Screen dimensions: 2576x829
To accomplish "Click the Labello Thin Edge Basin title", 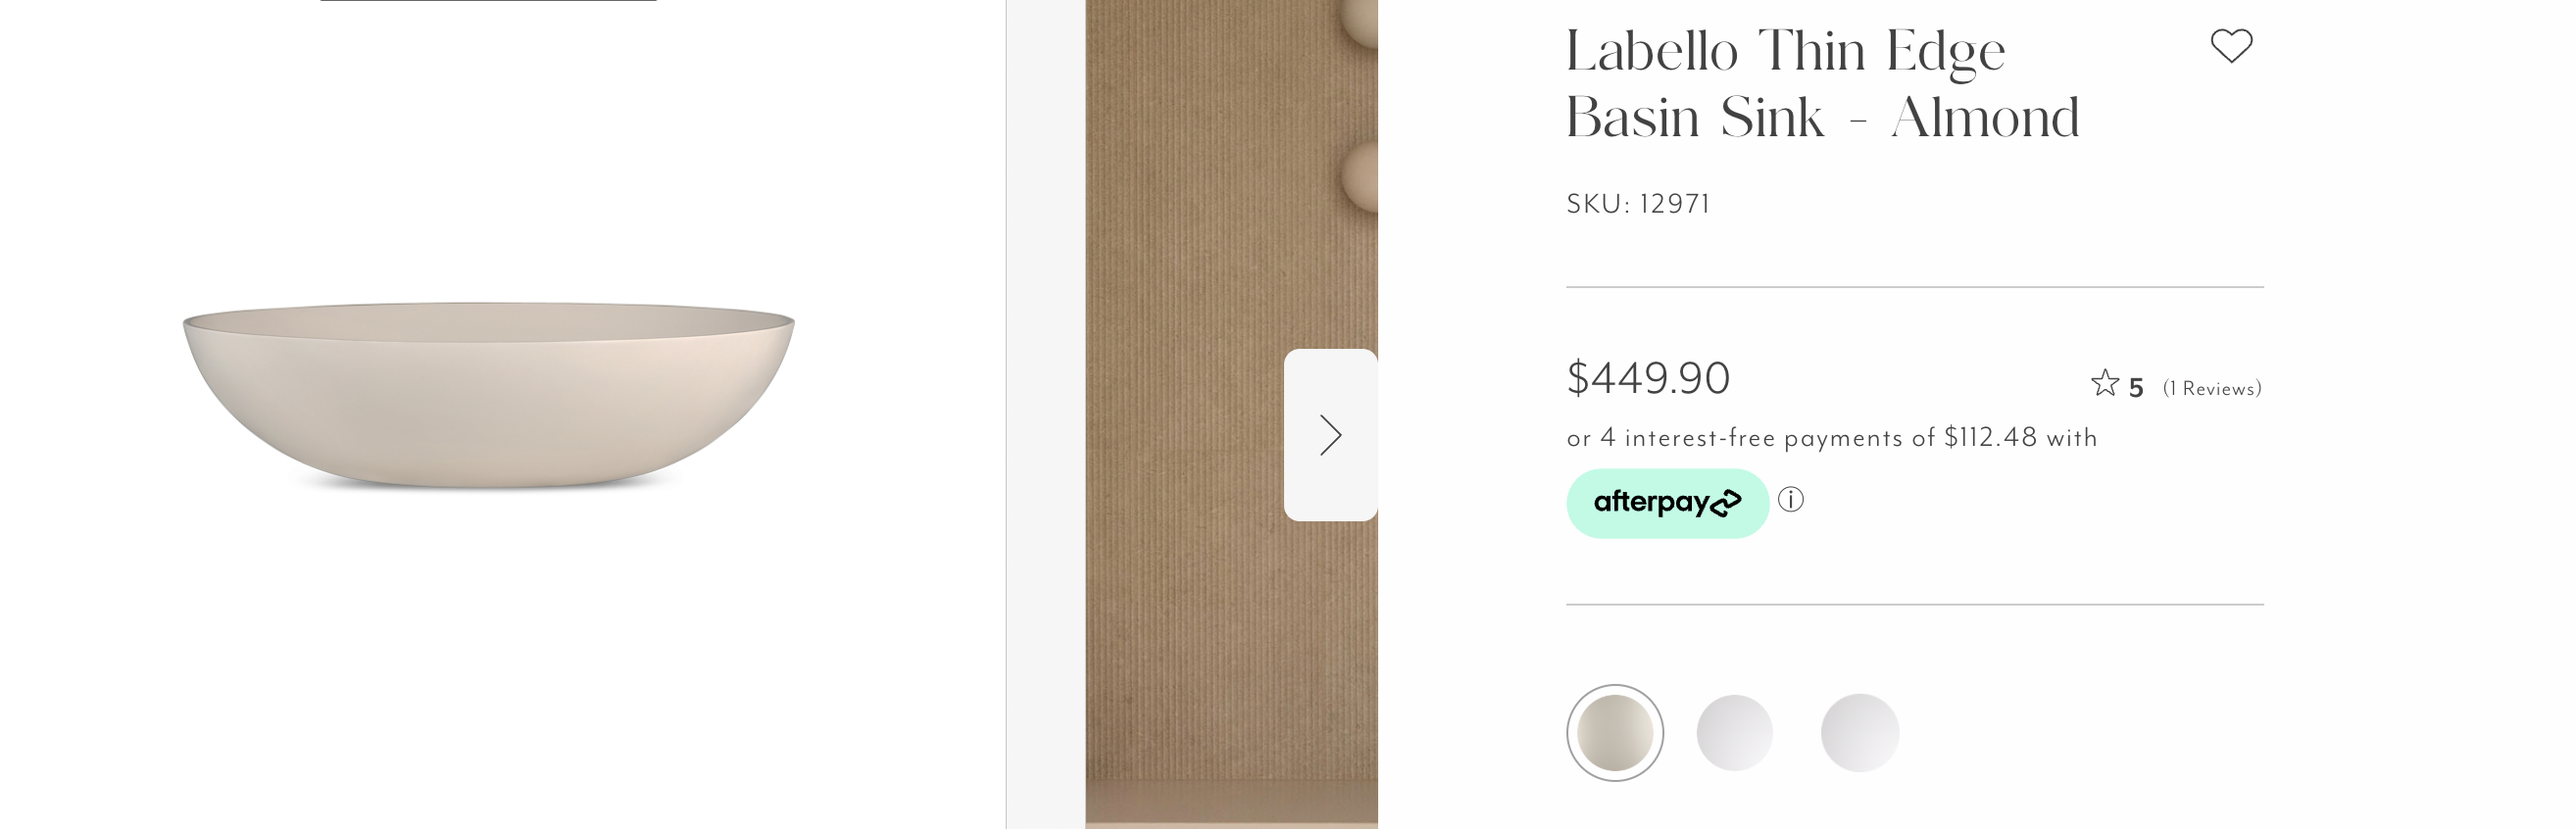I will 1785,52.
